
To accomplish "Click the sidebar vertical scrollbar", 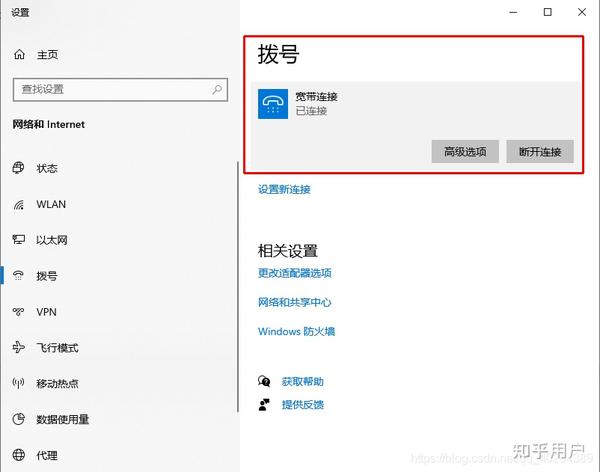I will coord(238,287).
